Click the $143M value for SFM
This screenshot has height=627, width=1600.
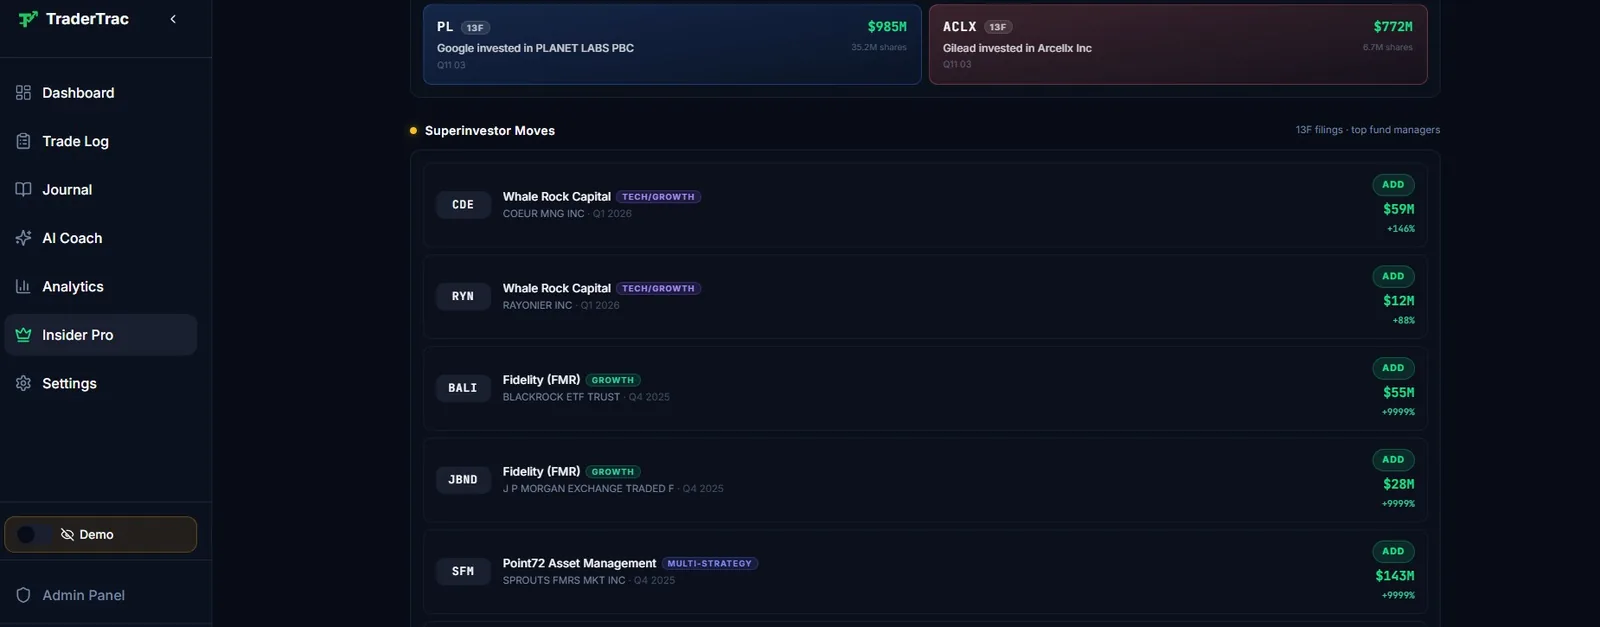coord(1394,576)
